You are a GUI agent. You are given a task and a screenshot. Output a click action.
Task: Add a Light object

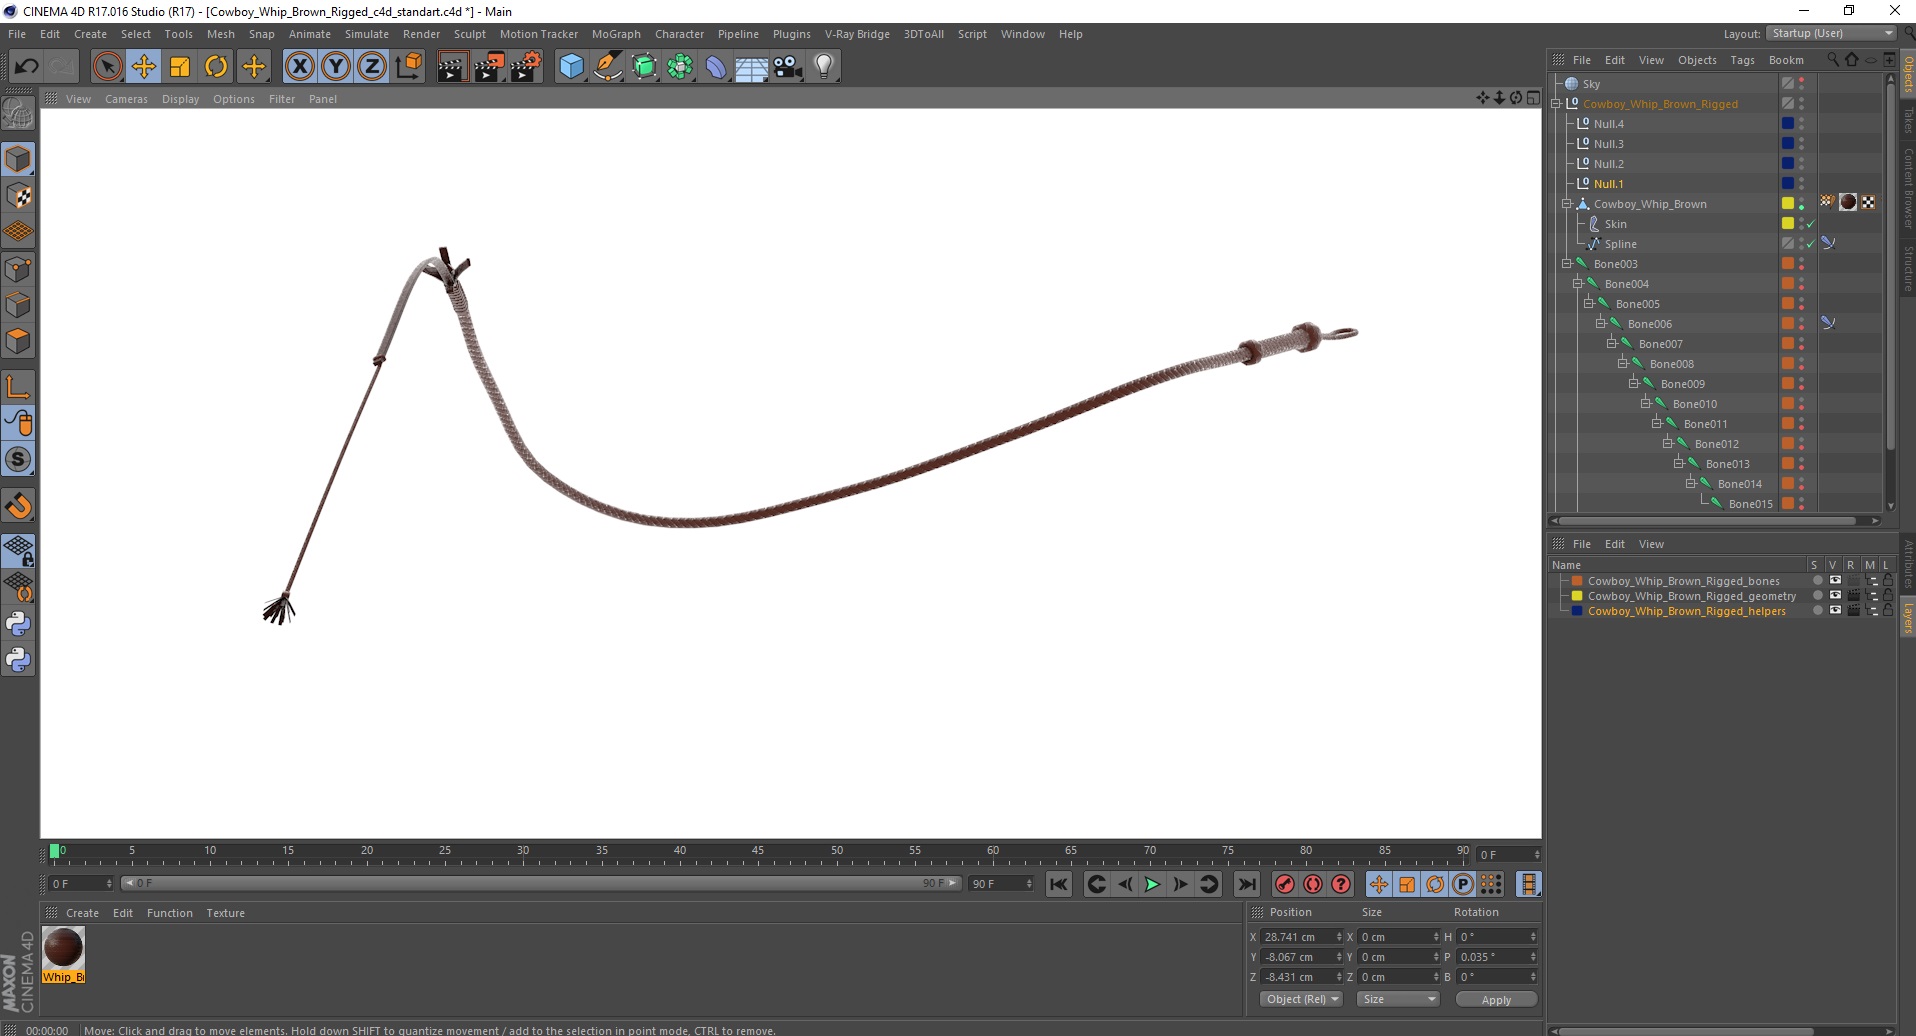point(824,67)
